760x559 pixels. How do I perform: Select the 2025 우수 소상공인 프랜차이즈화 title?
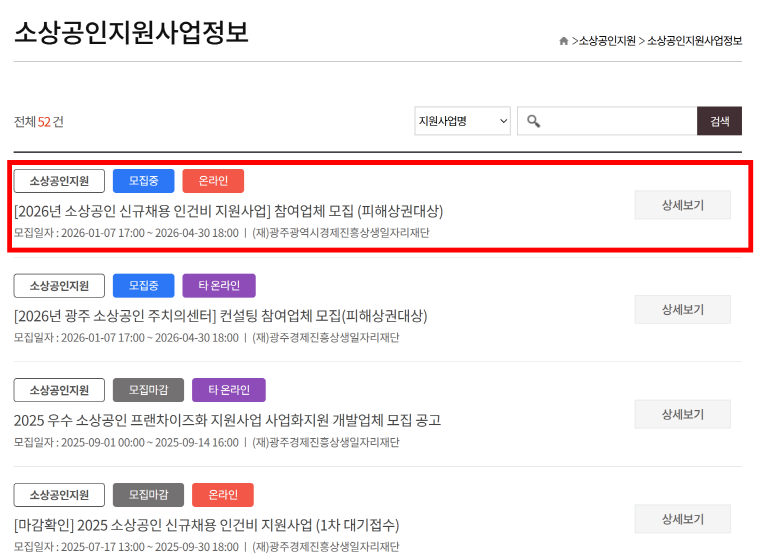coord(227,420)
